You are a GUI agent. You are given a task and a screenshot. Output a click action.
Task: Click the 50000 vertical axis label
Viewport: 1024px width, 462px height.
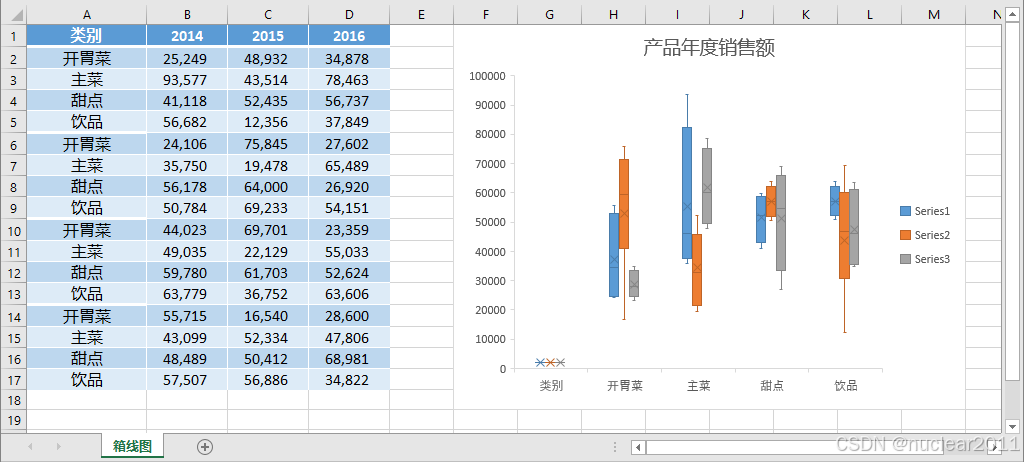click(x=490, y=222)
